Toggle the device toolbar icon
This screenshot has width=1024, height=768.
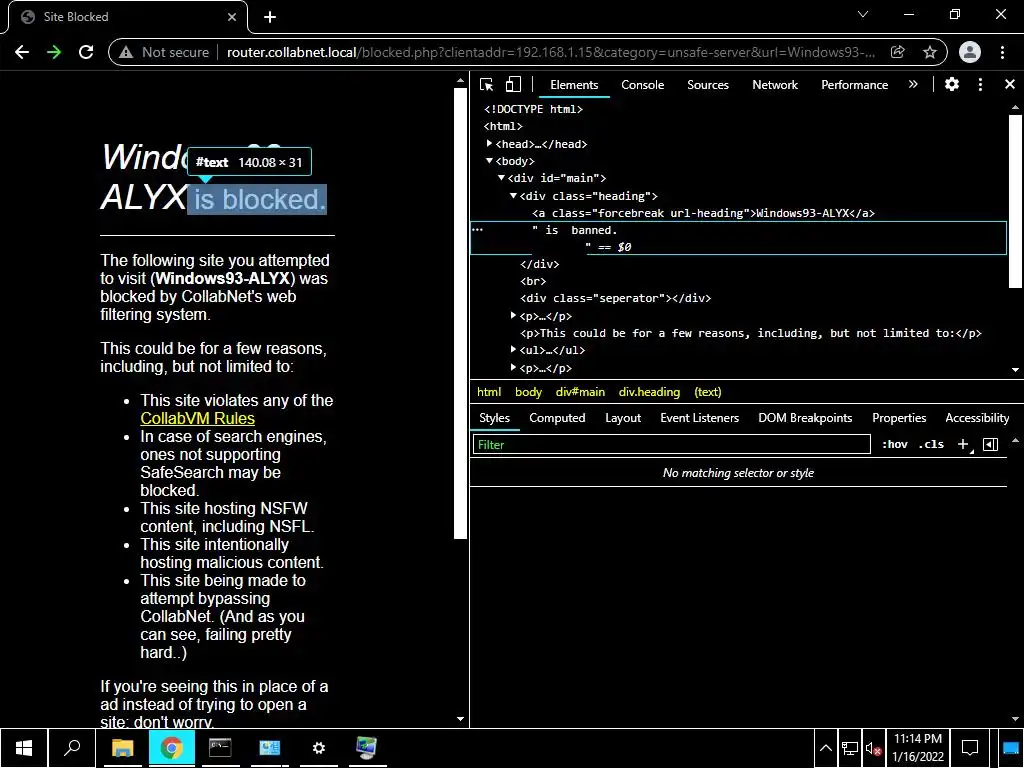coord(513,84)
